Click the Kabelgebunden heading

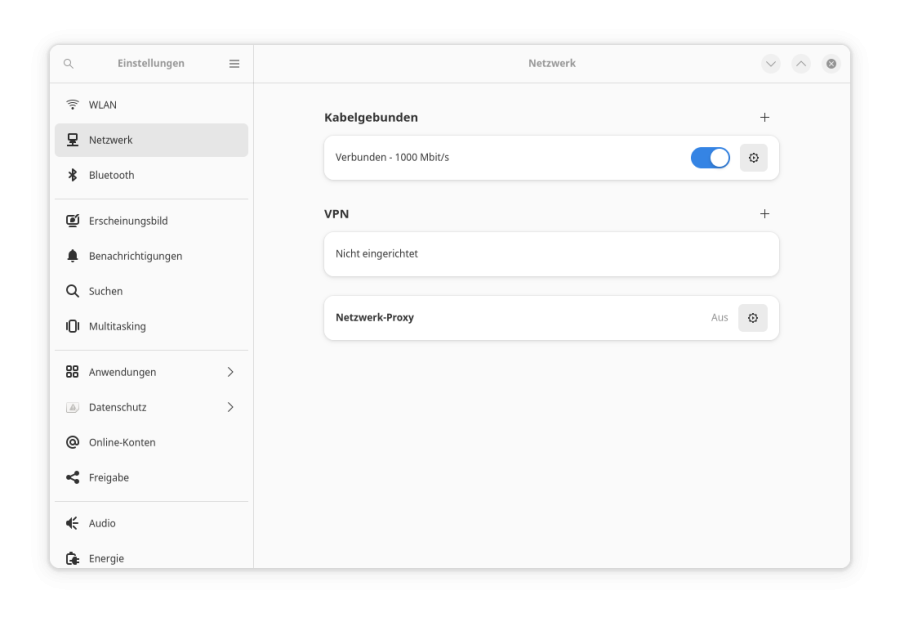point(371,118)
